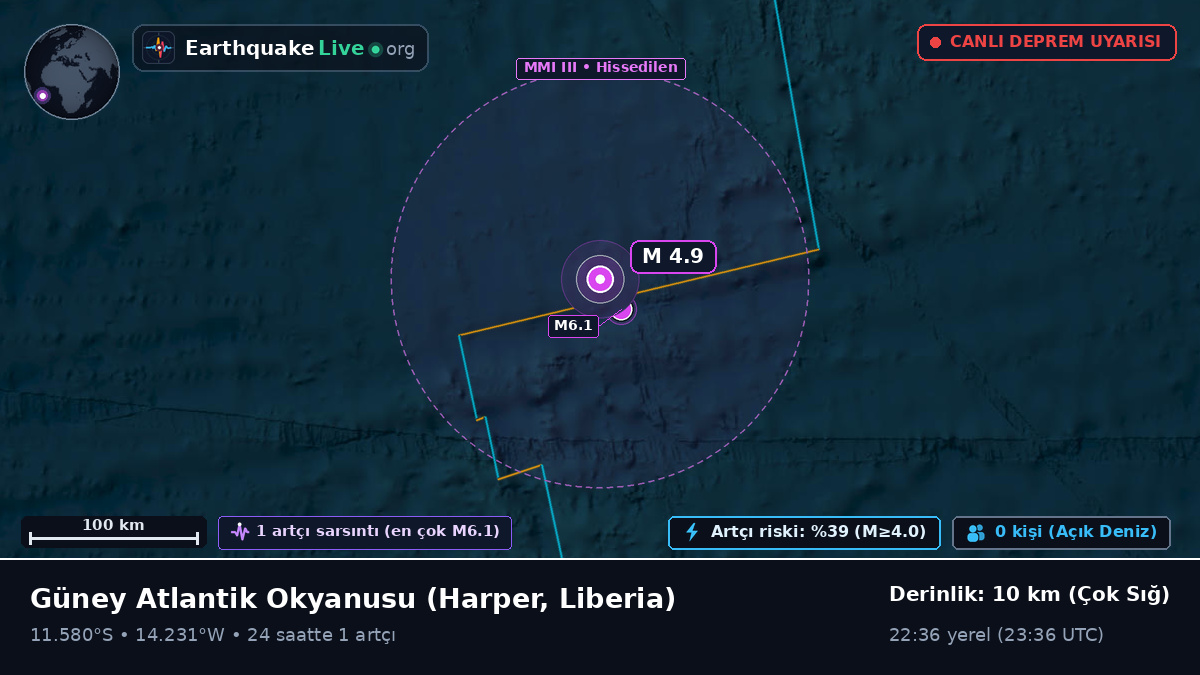Click the M 4.9 magnitude label
1200x675 pixels.
coord(673,256)
